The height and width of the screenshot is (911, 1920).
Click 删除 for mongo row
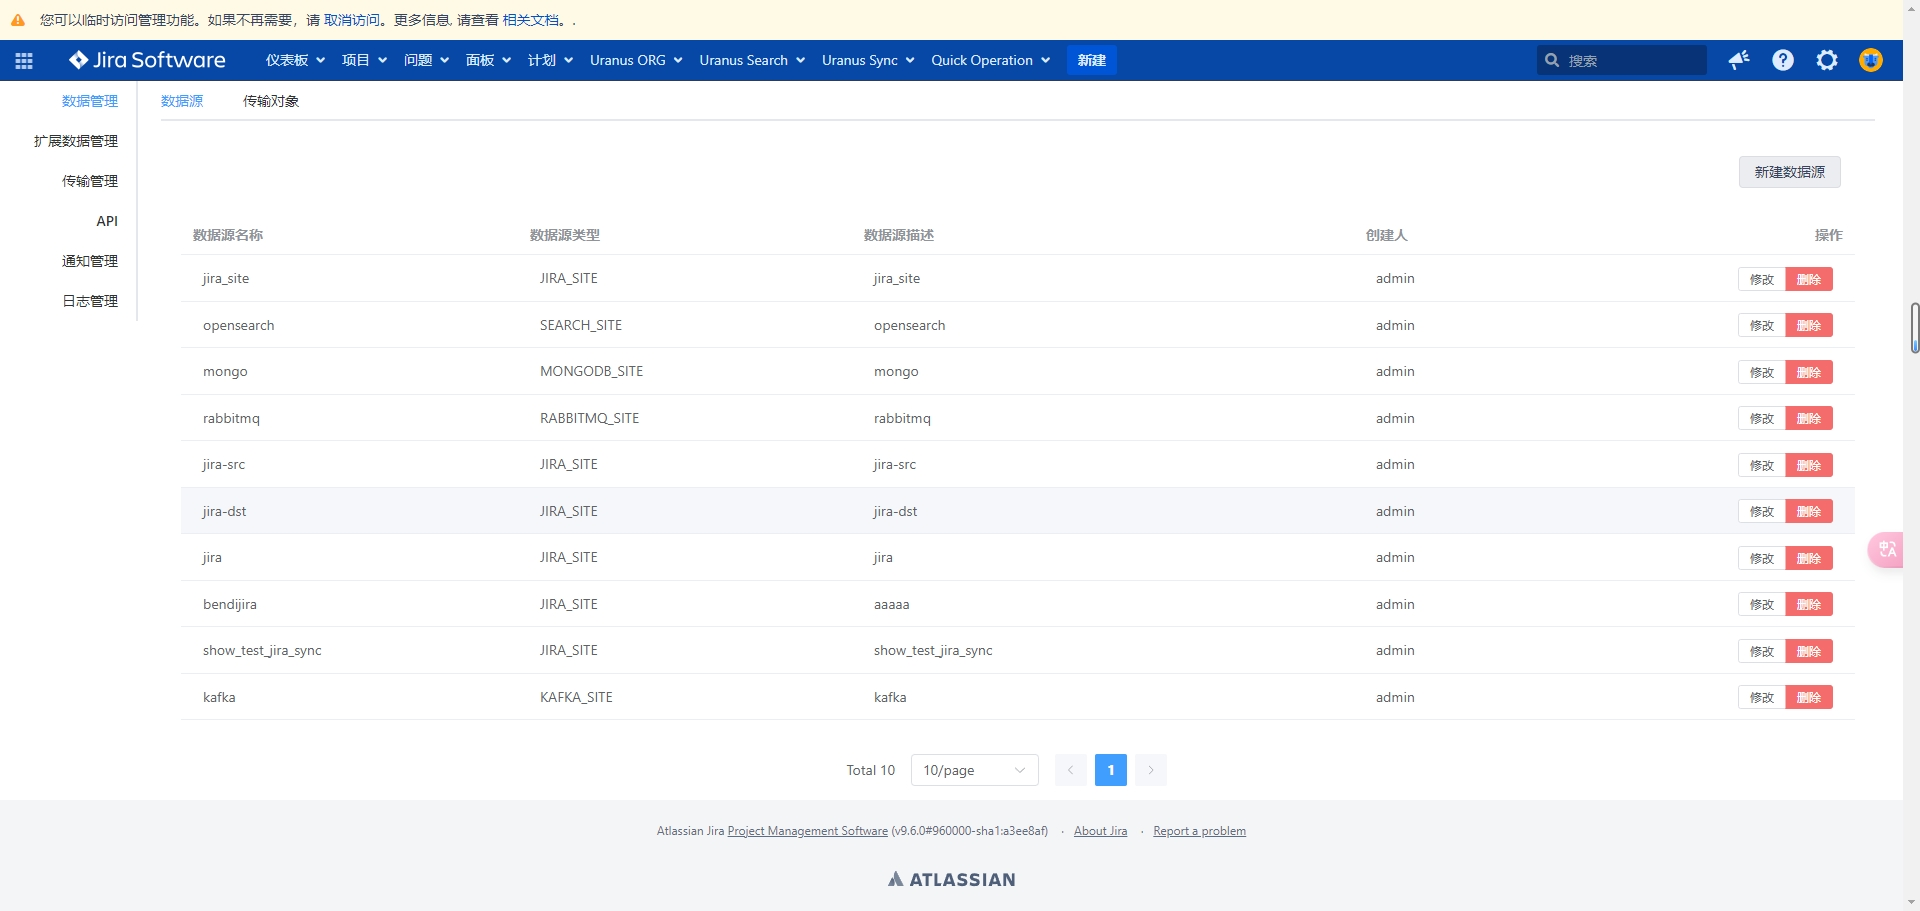(x=1809, y=372)
